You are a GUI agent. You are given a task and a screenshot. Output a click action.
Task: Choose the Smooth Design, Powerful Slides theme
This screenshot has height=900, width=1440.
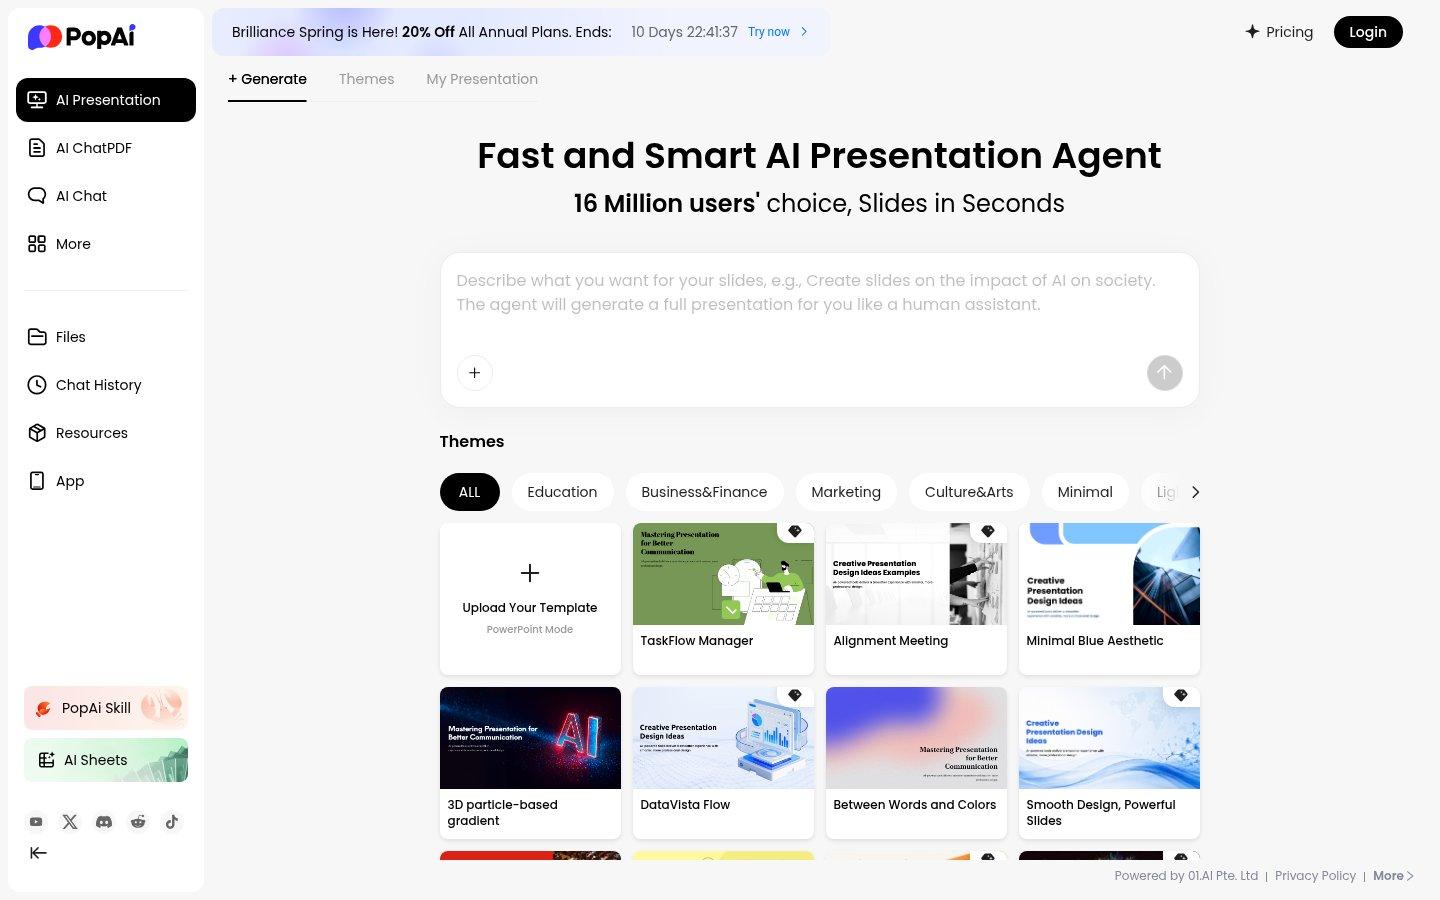pos(1109,762)
